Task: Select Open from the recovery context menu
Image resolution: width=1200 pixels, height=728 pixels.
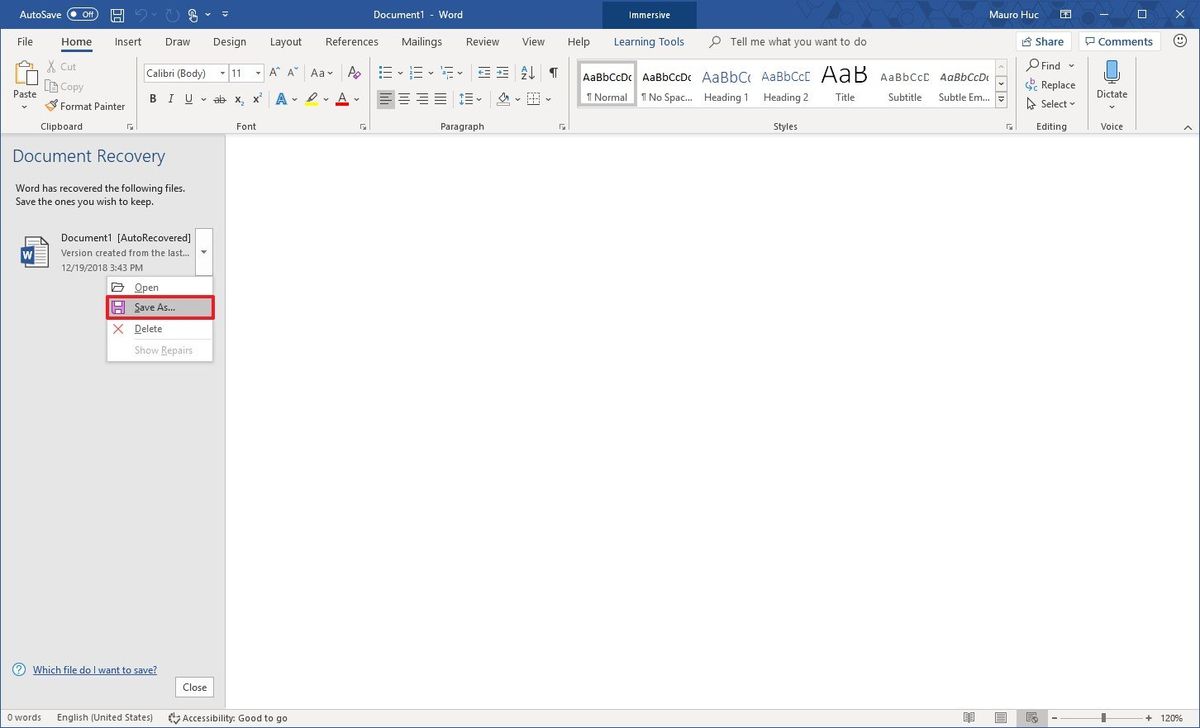Action: [146, 286]
